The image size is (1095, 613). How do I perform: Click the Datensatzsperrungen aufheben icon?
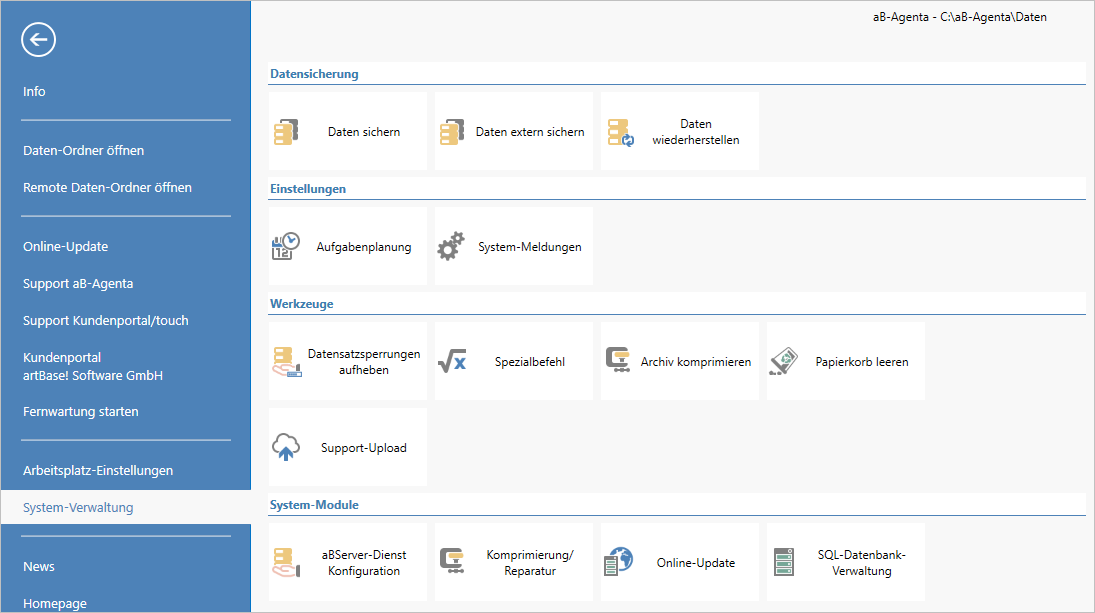click(287, 362)
